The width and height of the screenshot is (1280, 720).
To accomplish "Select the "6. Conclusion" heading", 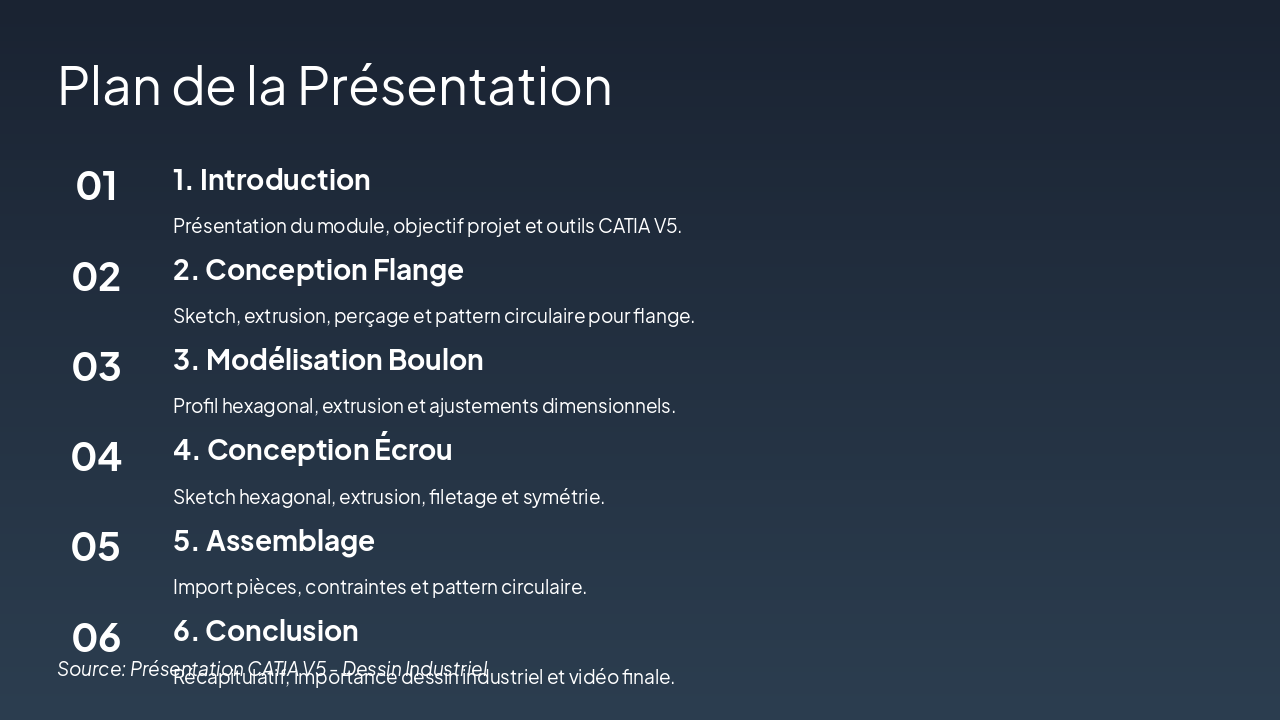I will pyautogui.click(x=265, y=631).
